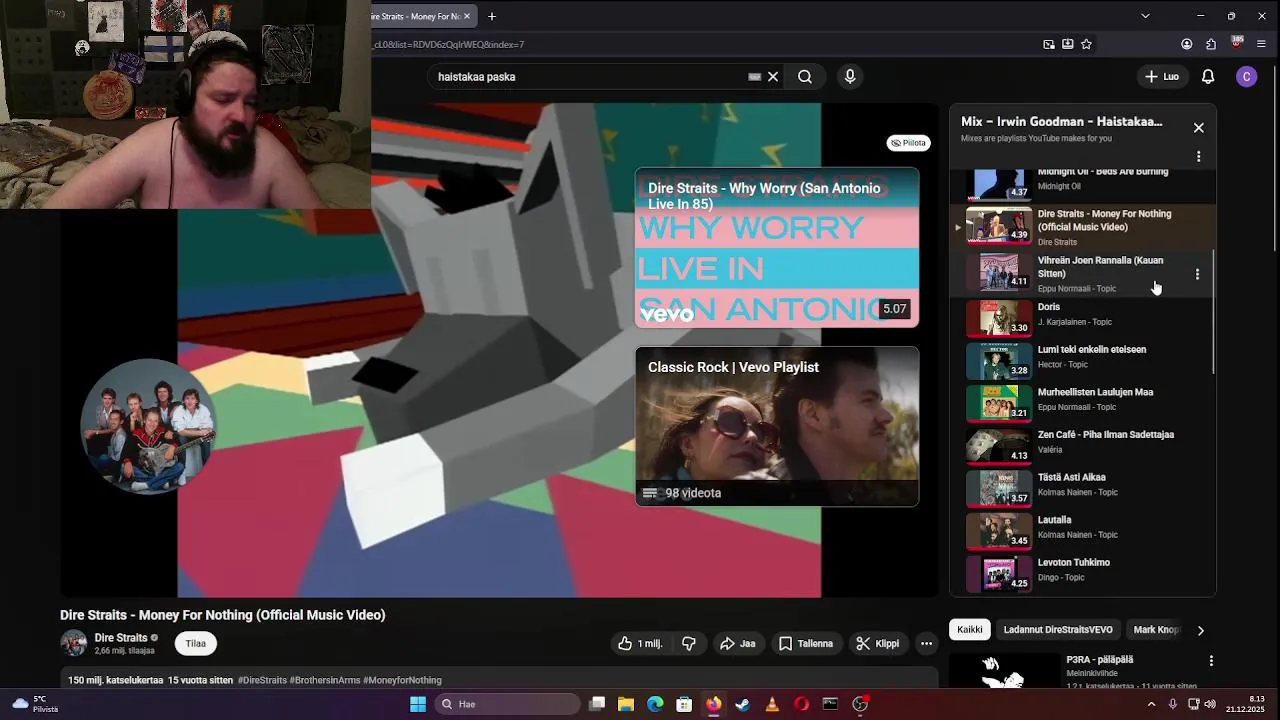Open more video actions ellipsis button

927,644
